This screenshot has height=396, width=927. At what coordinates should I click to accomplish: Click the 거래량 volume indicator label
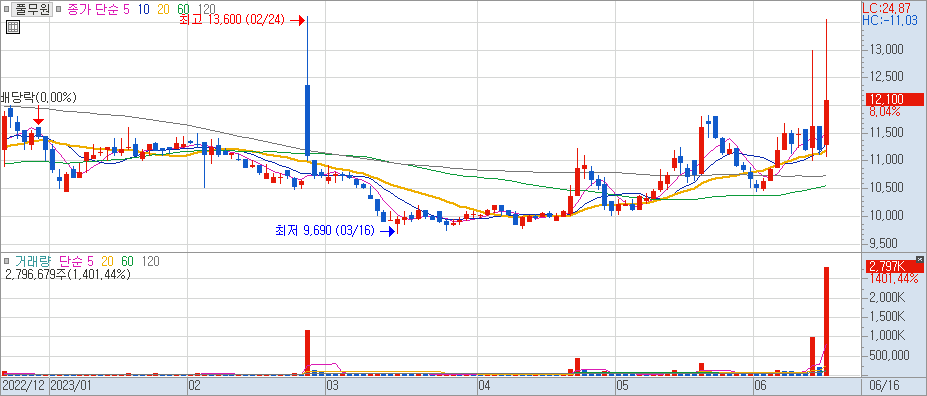click(34, 261)
